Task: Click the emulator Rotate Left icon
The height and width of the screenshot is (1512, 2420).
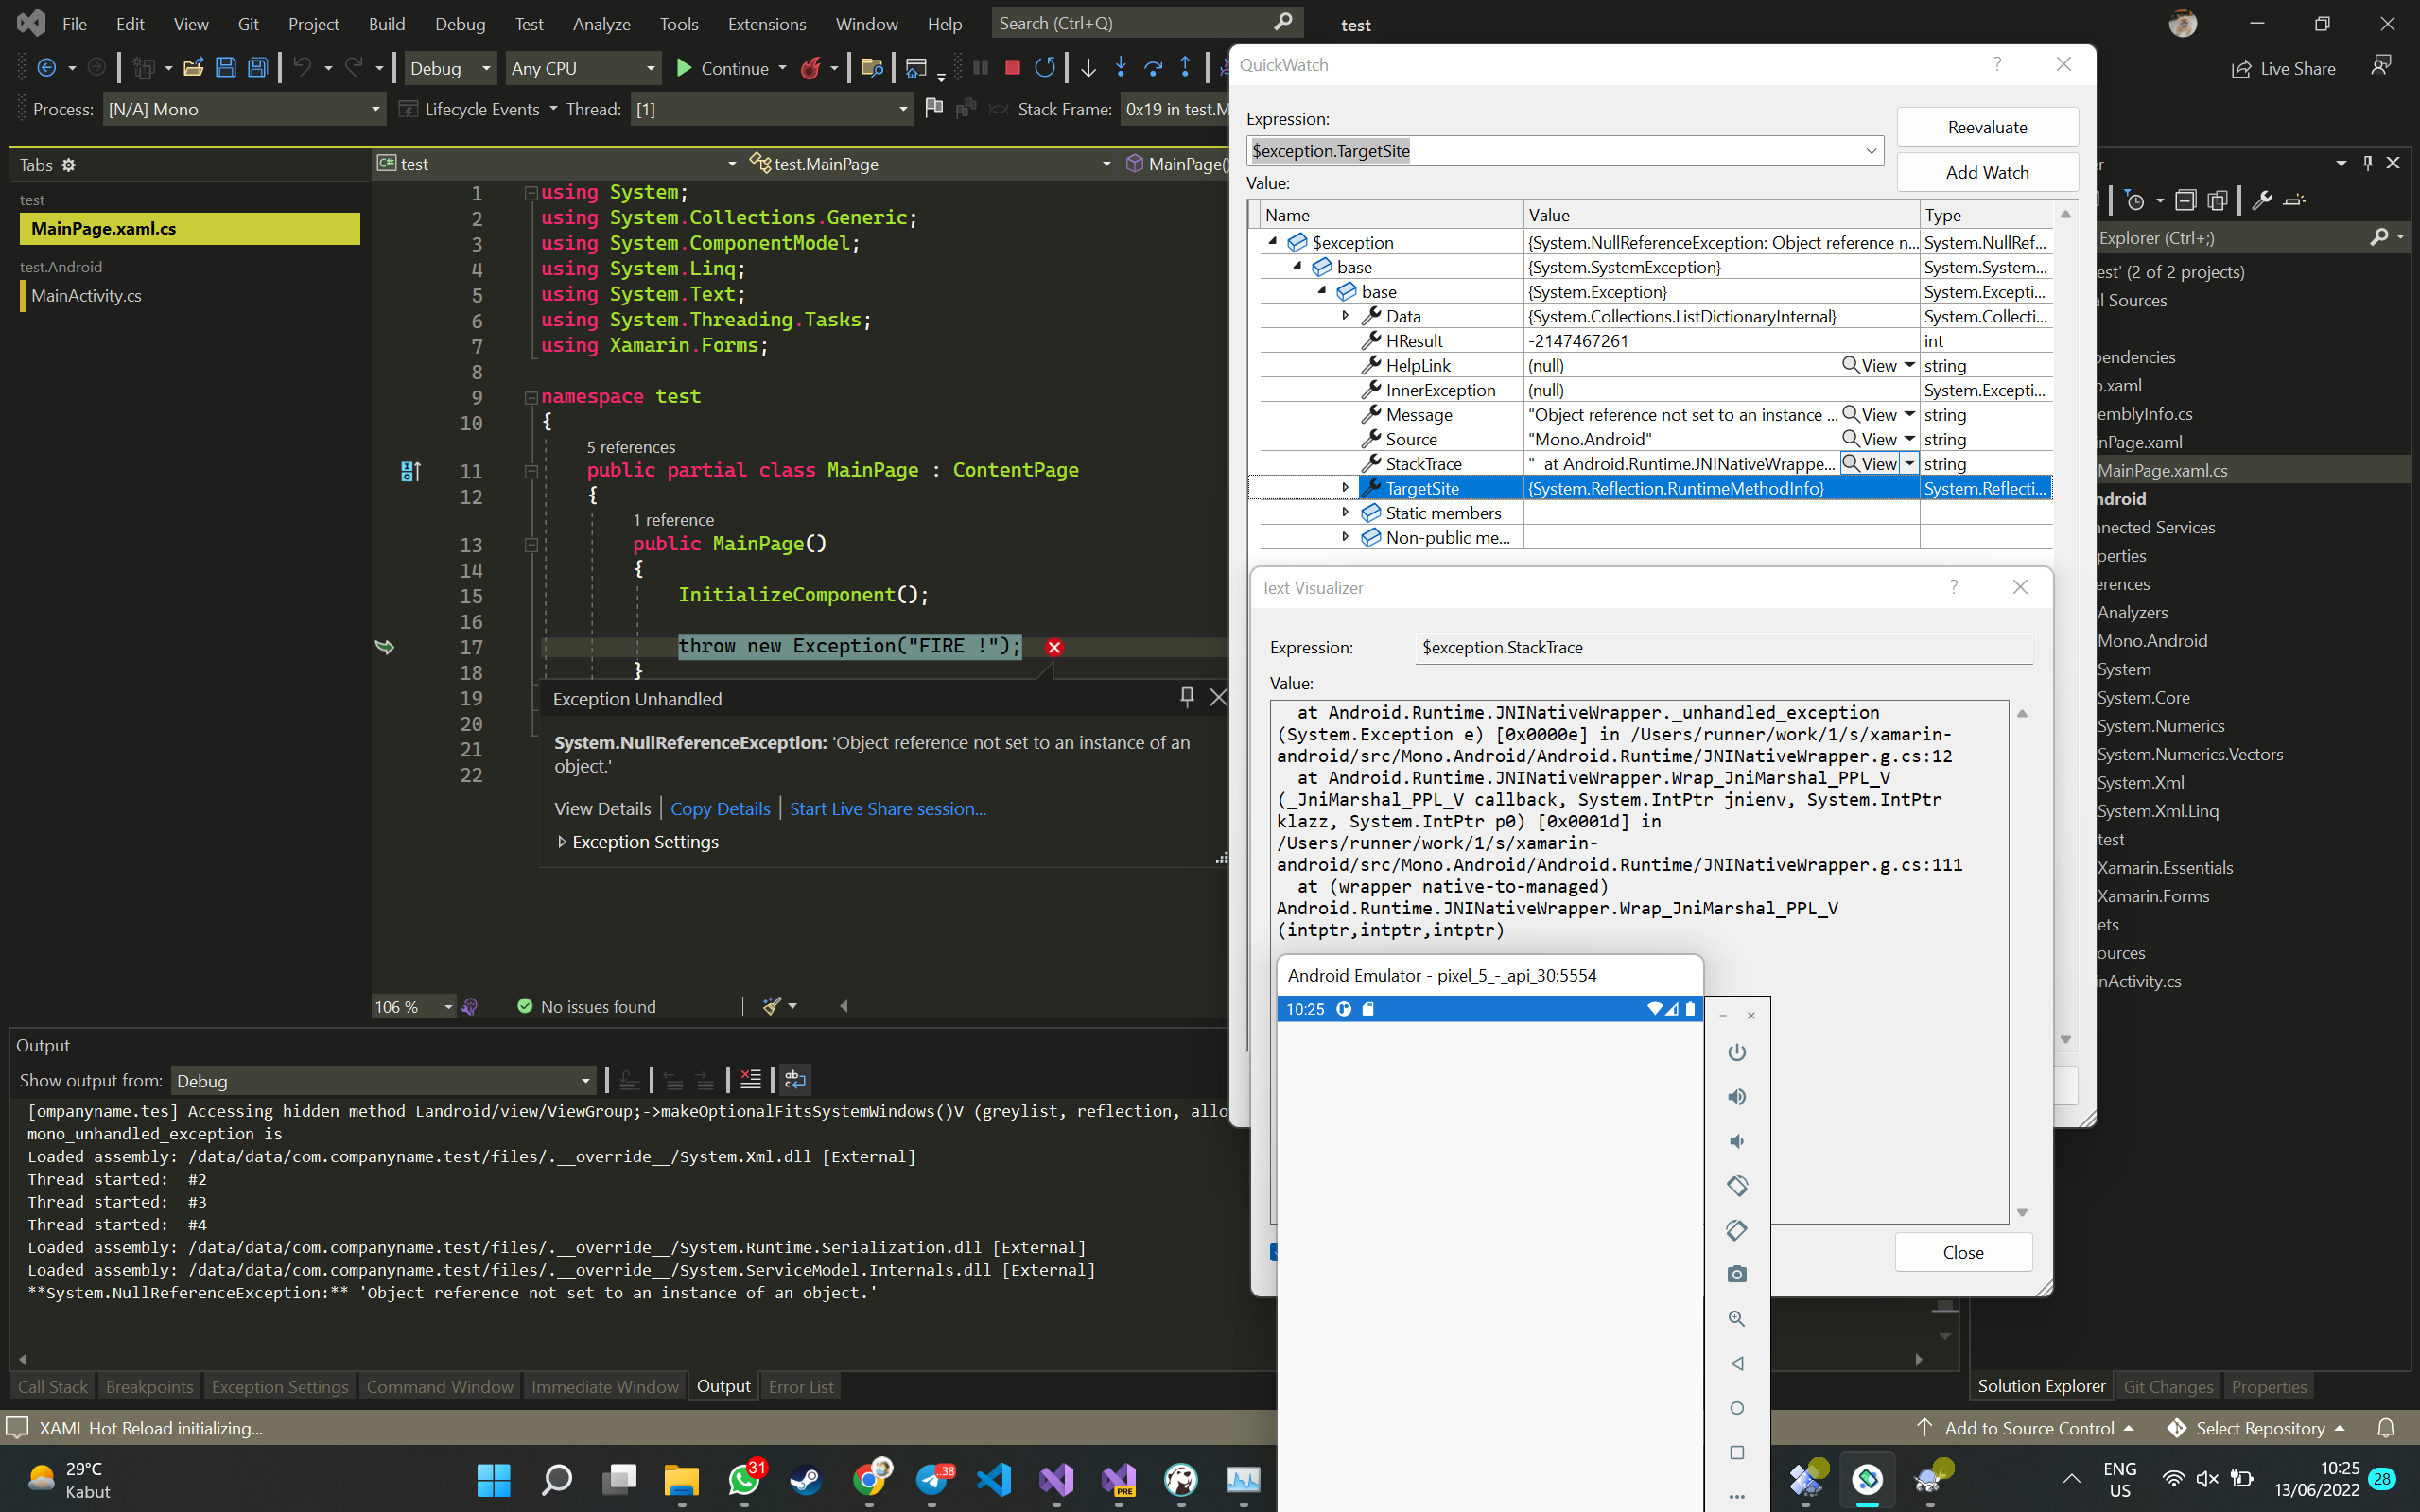Action: click(x=1737, y=1186)
